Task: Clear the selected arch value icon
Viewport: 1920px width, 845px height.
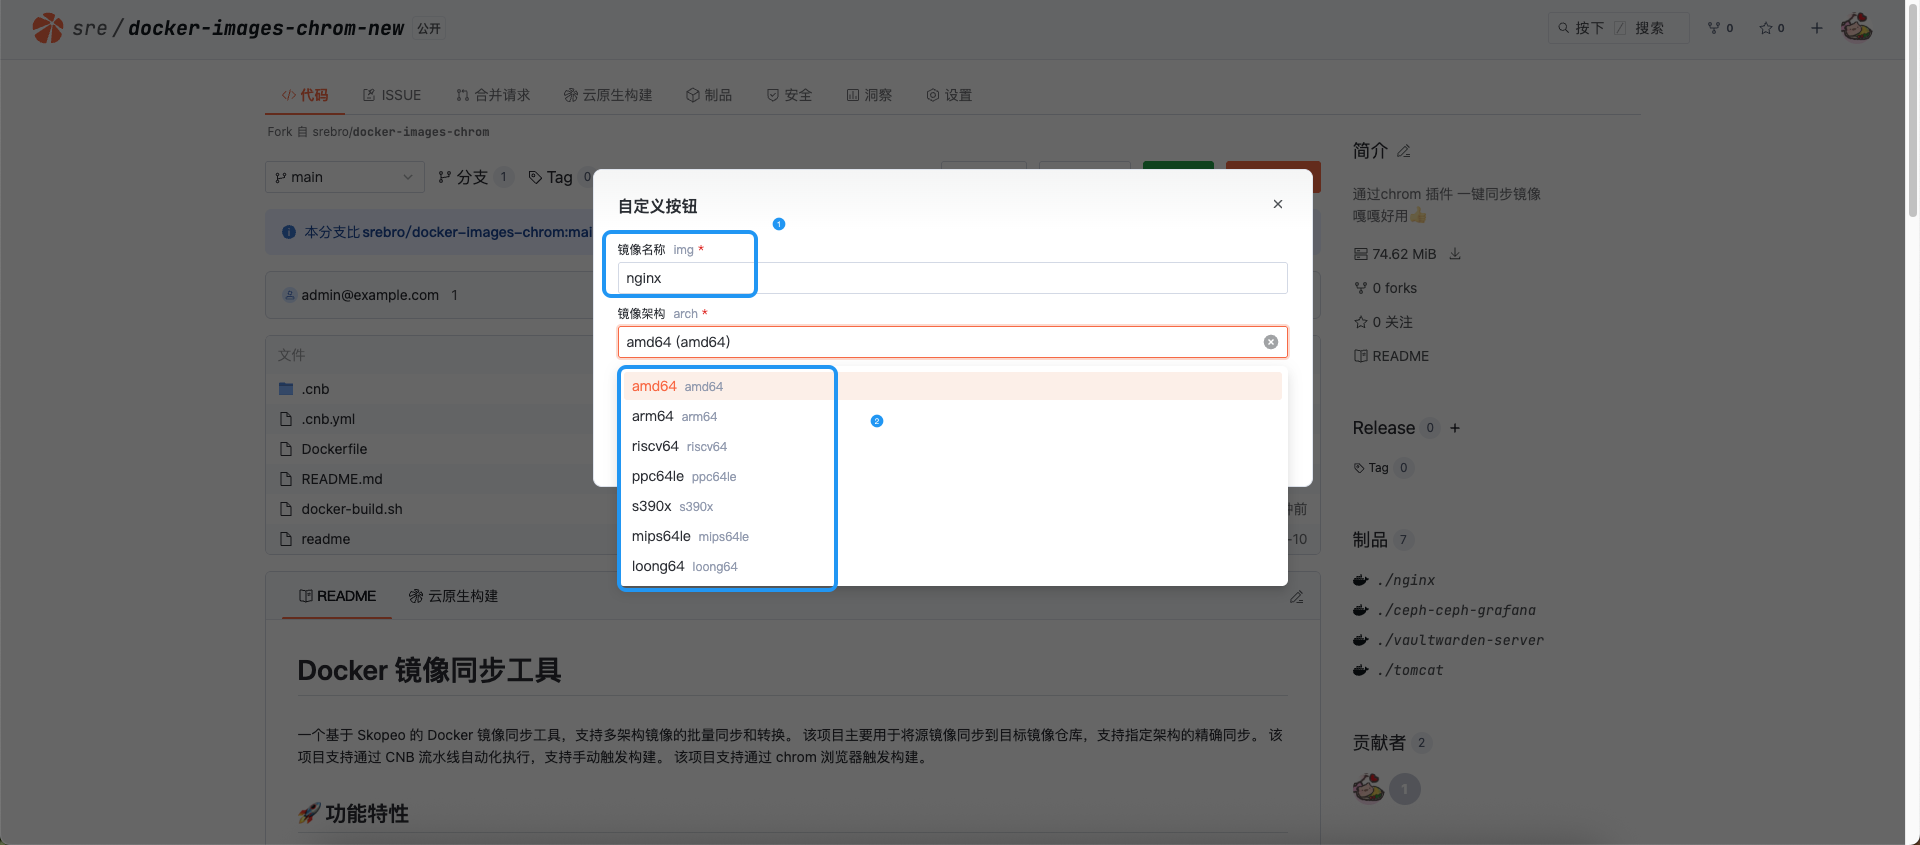Action: pos(1270,342)
